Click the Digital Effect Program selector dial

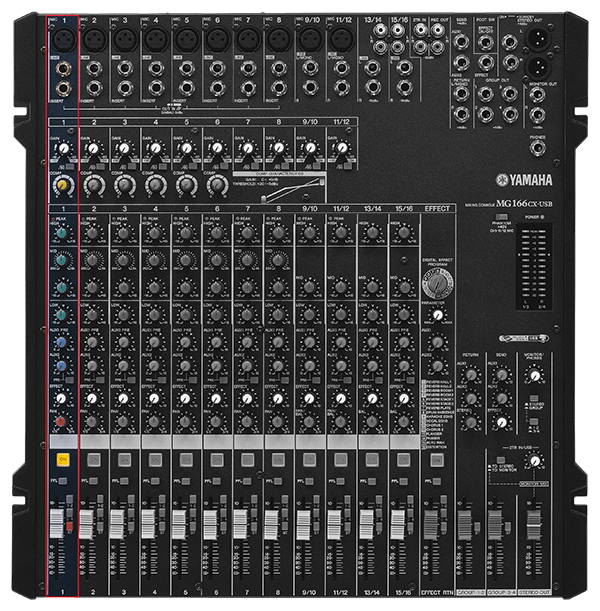tap(438, 283)
